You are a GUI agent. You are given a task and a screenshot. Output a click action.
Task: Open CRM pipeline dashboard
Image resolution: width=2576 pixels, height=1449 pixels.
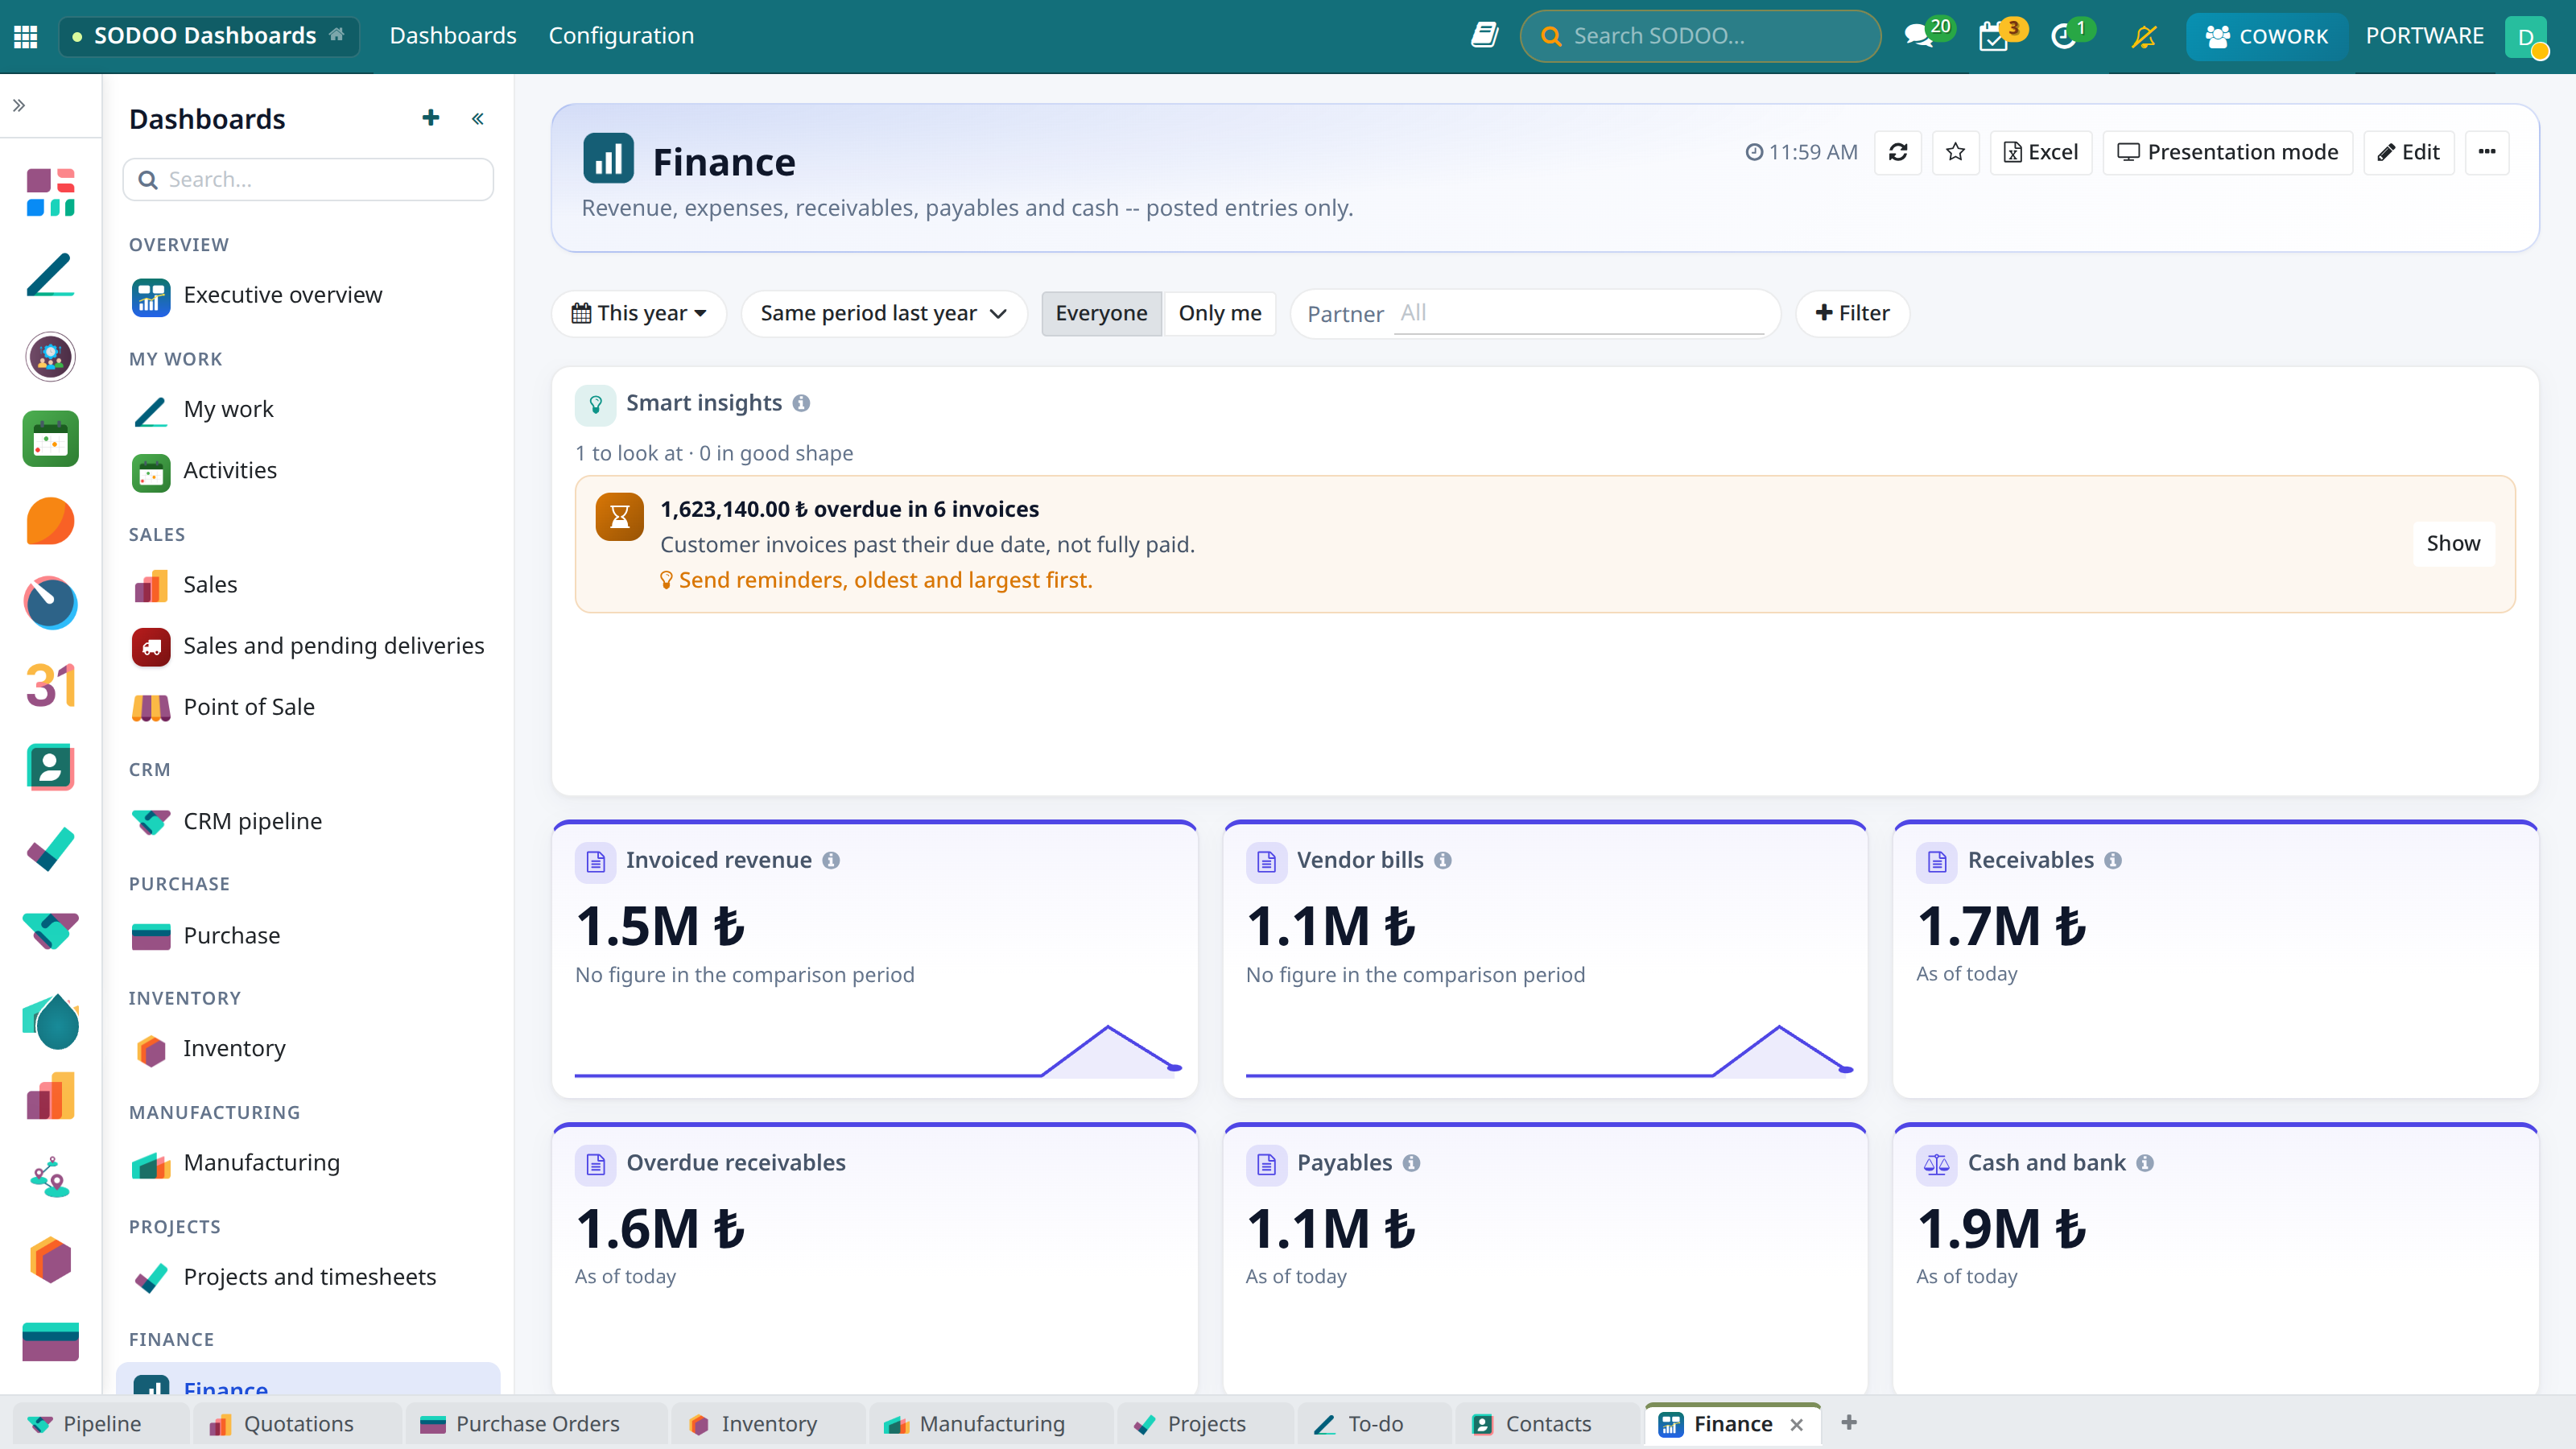coord(308,821)
